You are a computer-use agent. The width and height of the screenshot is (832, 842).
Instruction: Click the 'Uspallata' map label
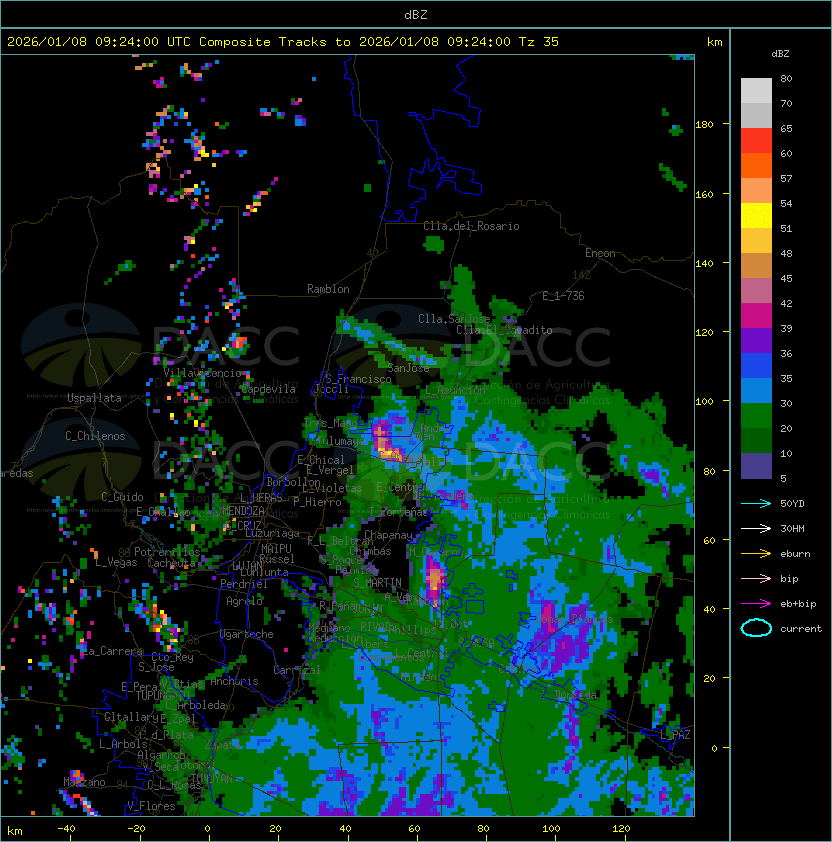(94, 398)
